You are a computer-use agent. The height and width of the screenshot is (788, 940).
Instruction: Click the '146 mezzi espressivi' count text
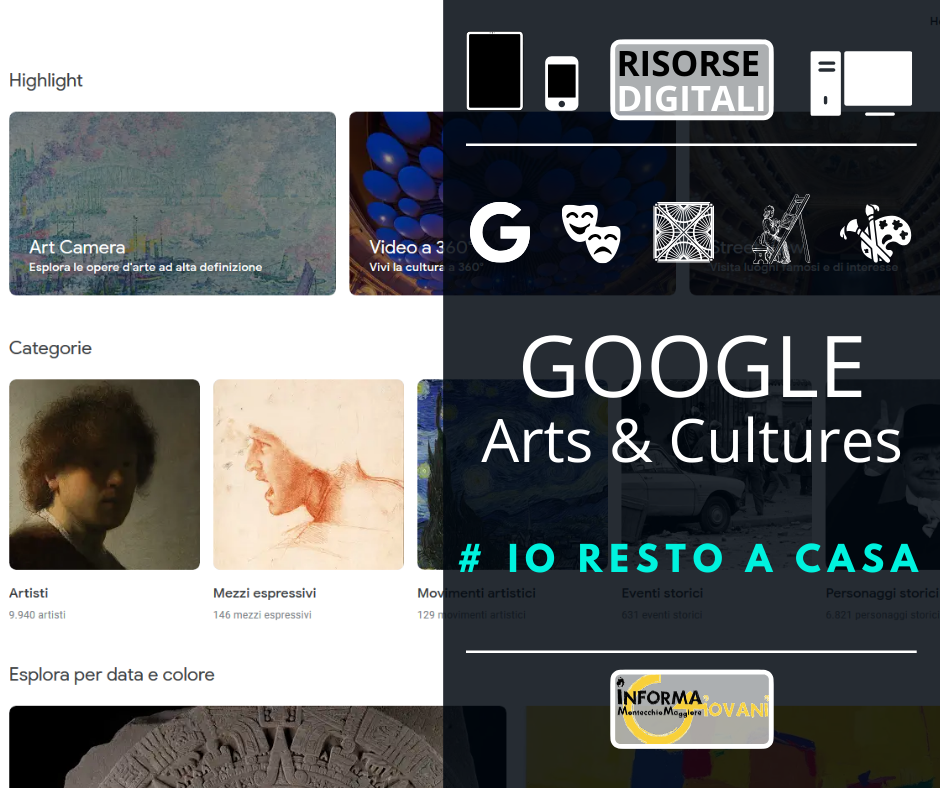coord(263,615)
